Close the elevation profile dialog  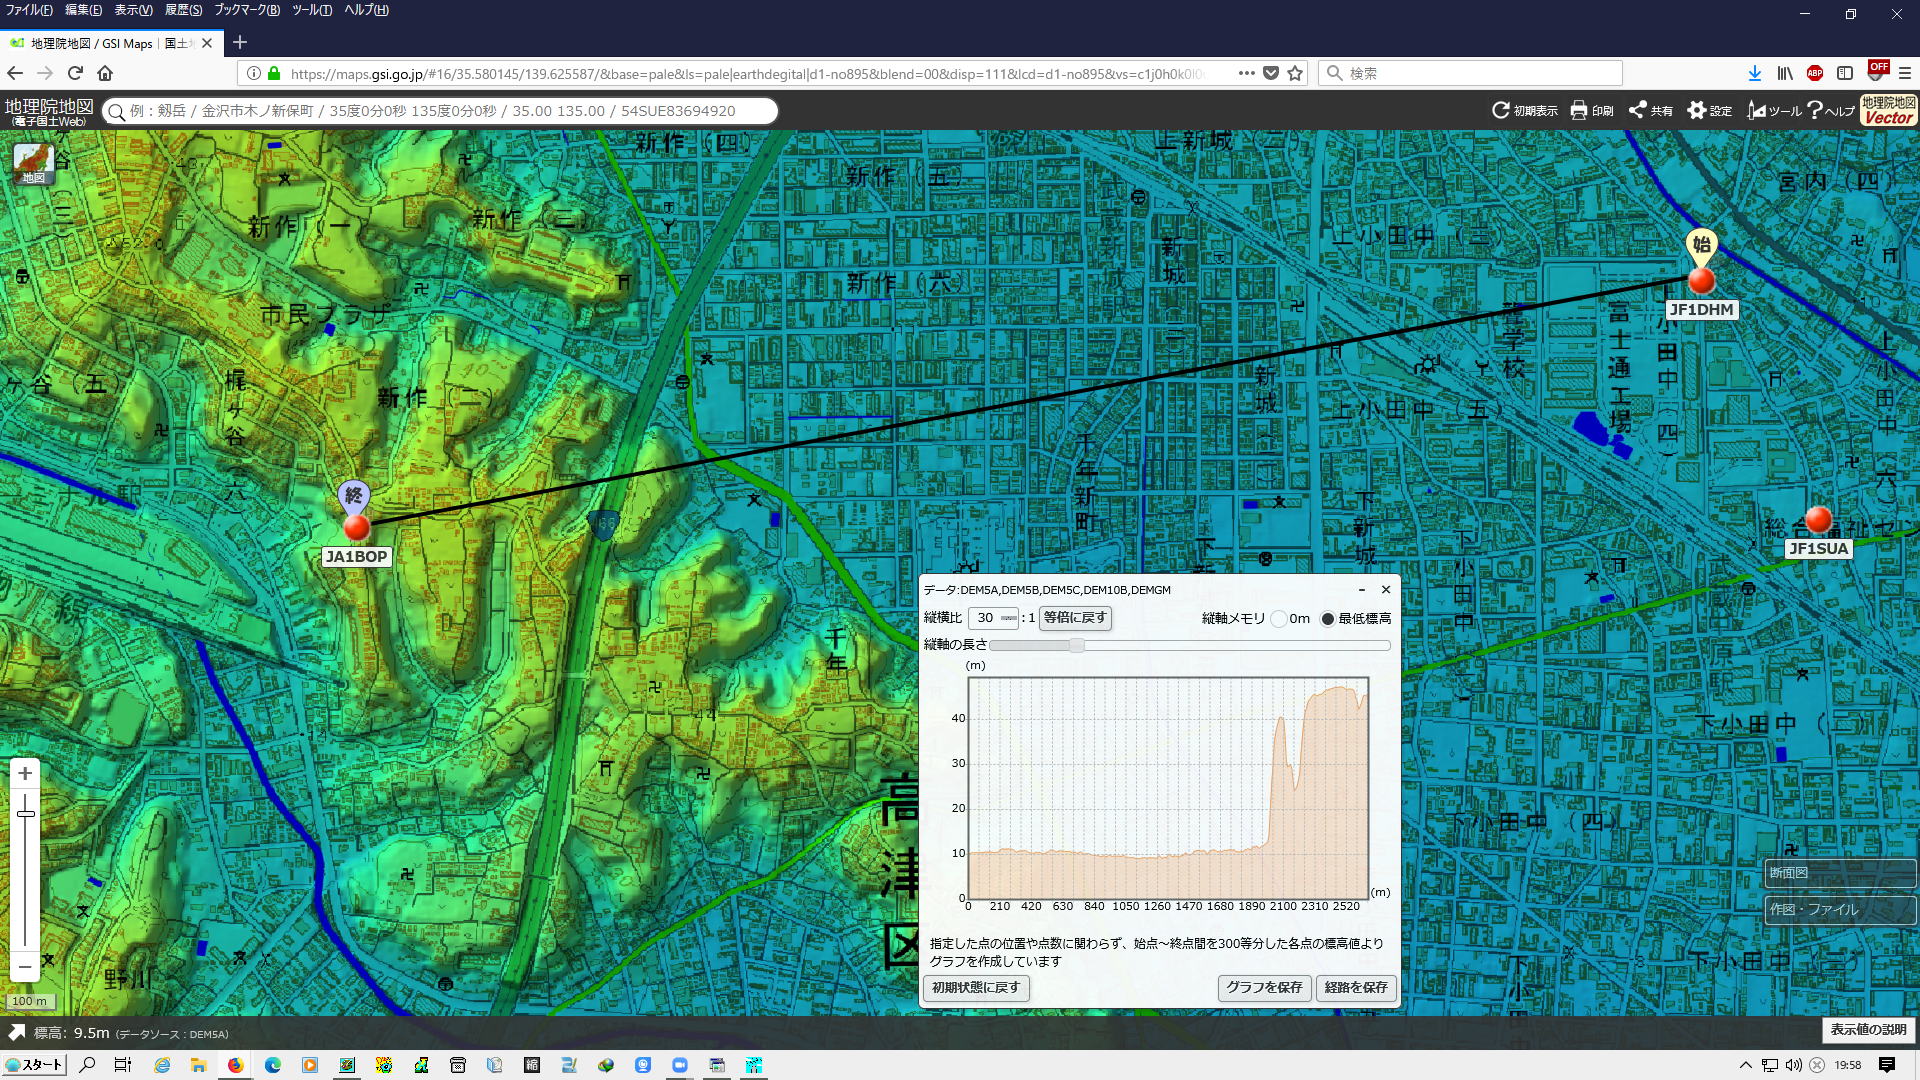pos(1386,590)
